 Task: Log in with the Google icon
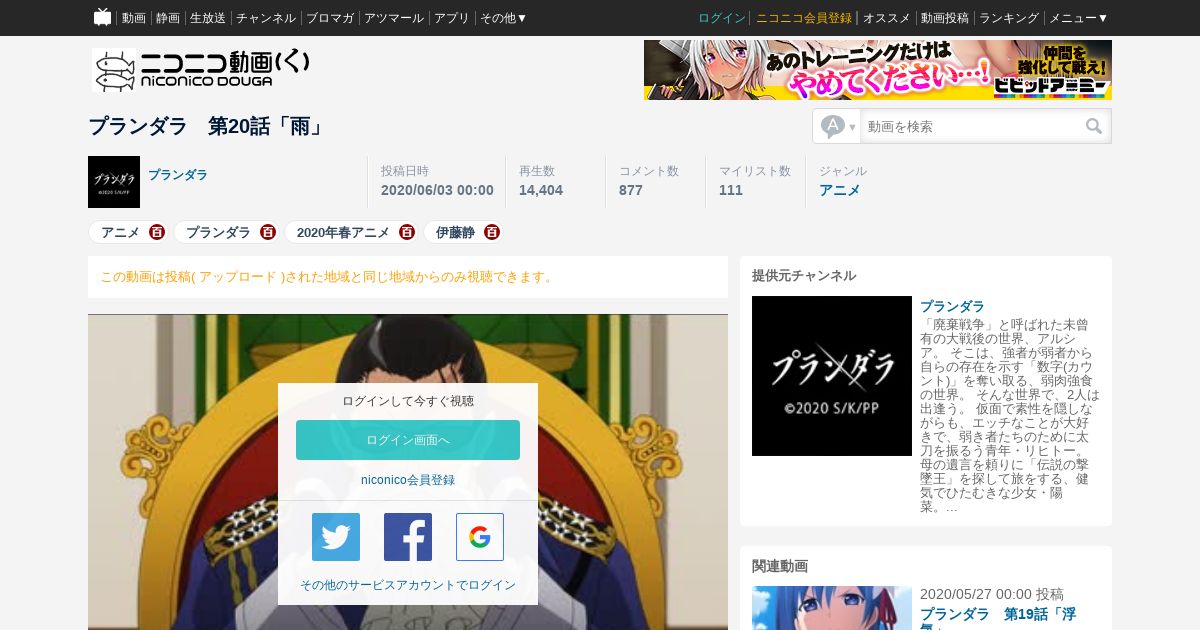pos(480,537)
